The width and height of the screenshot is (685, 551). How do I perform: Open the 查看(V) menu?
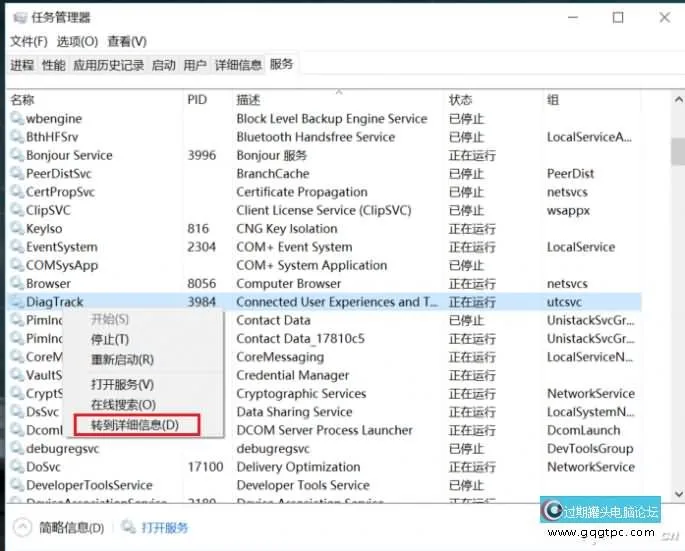pos(127,42)
